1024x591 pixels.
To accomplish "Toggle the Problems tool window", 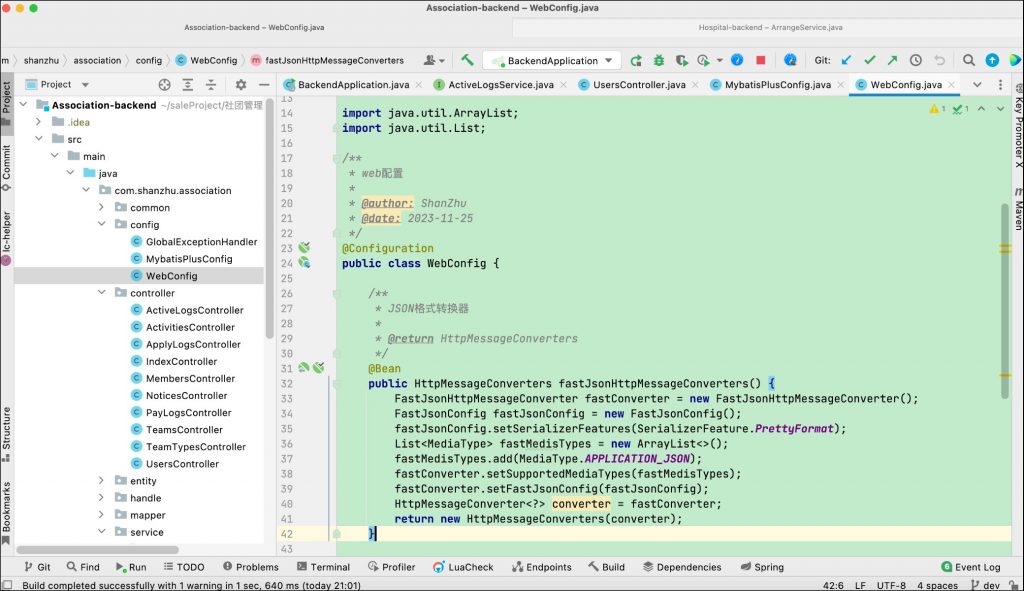I will coord(249,567).
